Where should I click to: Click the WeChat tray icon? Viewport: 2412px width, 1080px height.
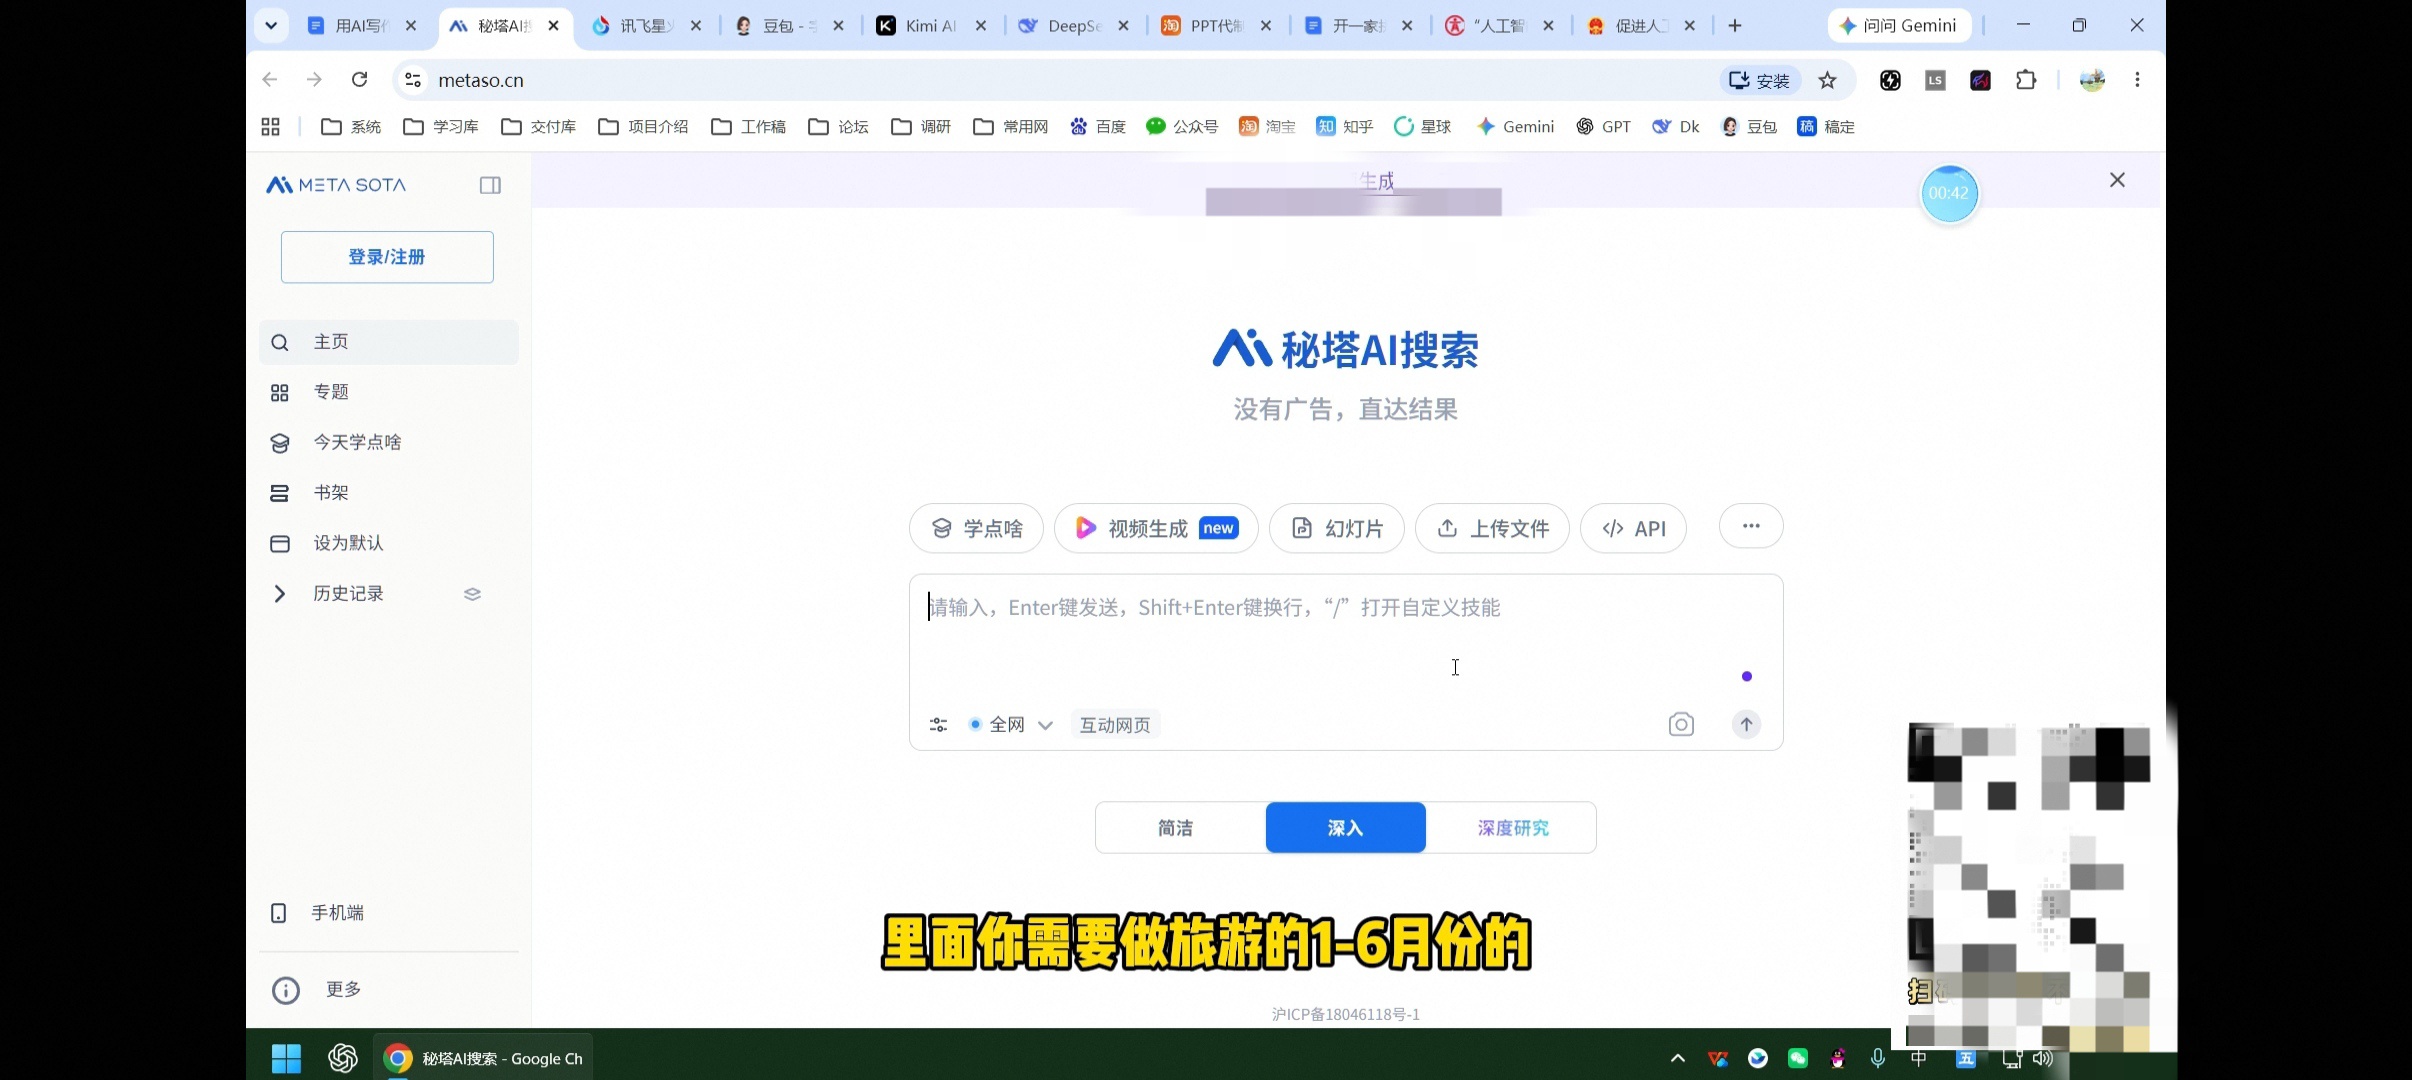point(1798,1058)
